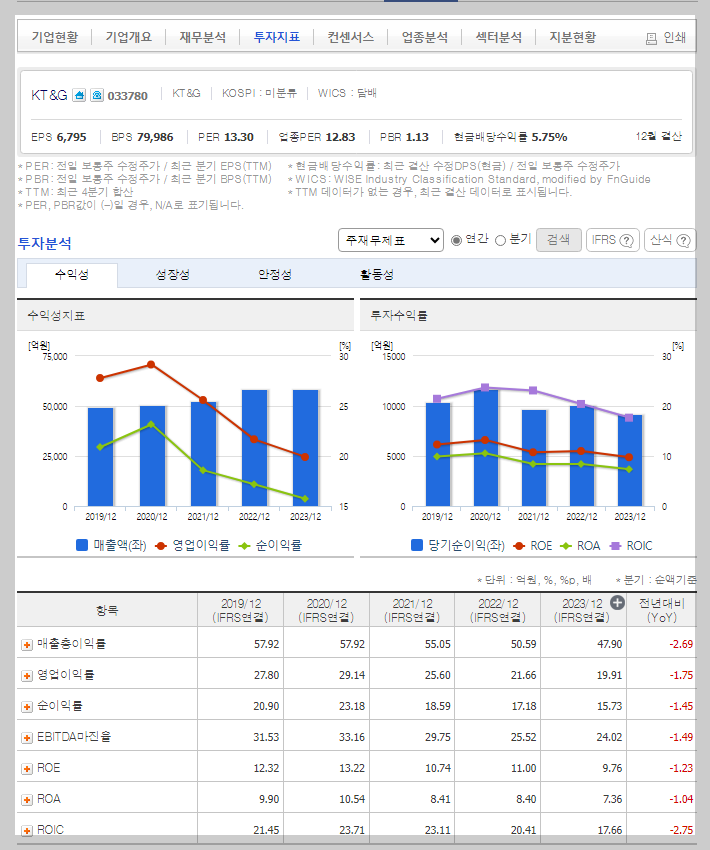Click the 산식 formula button
This screenshot has height=850, width=710.
pyautogui.click(x=670, y=240)
